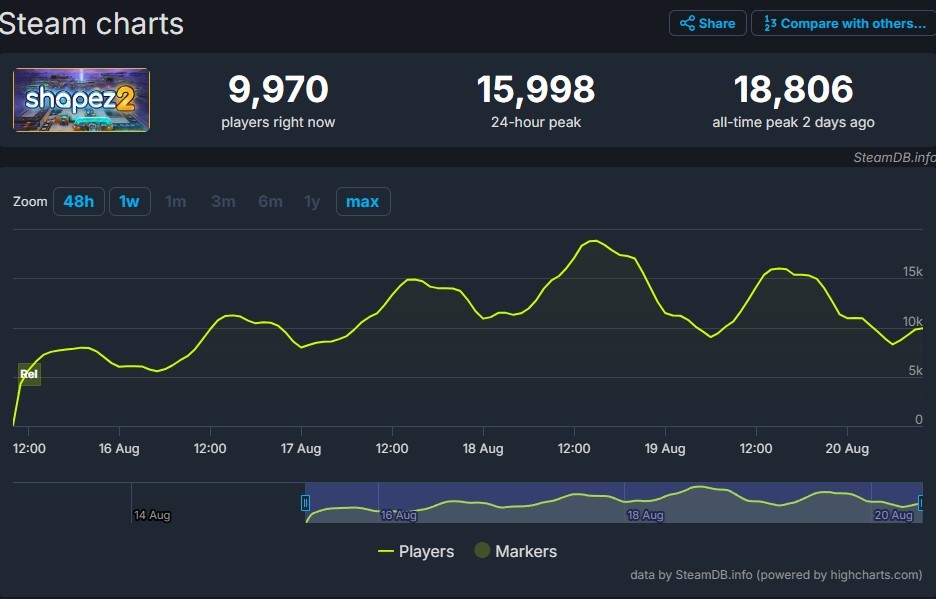Click the 10k y-axis label

click(913, 322)
